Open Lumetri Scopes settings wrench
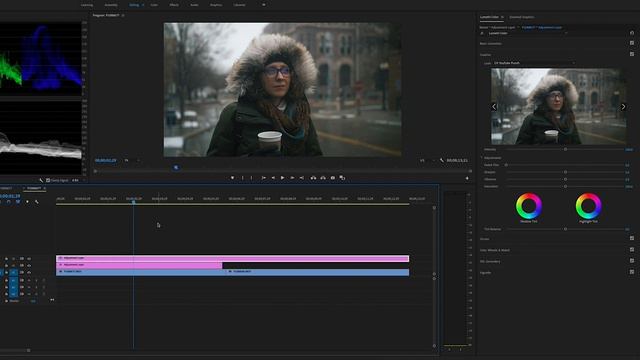Screen dimensions: 640x360 [x=41, y=180]
